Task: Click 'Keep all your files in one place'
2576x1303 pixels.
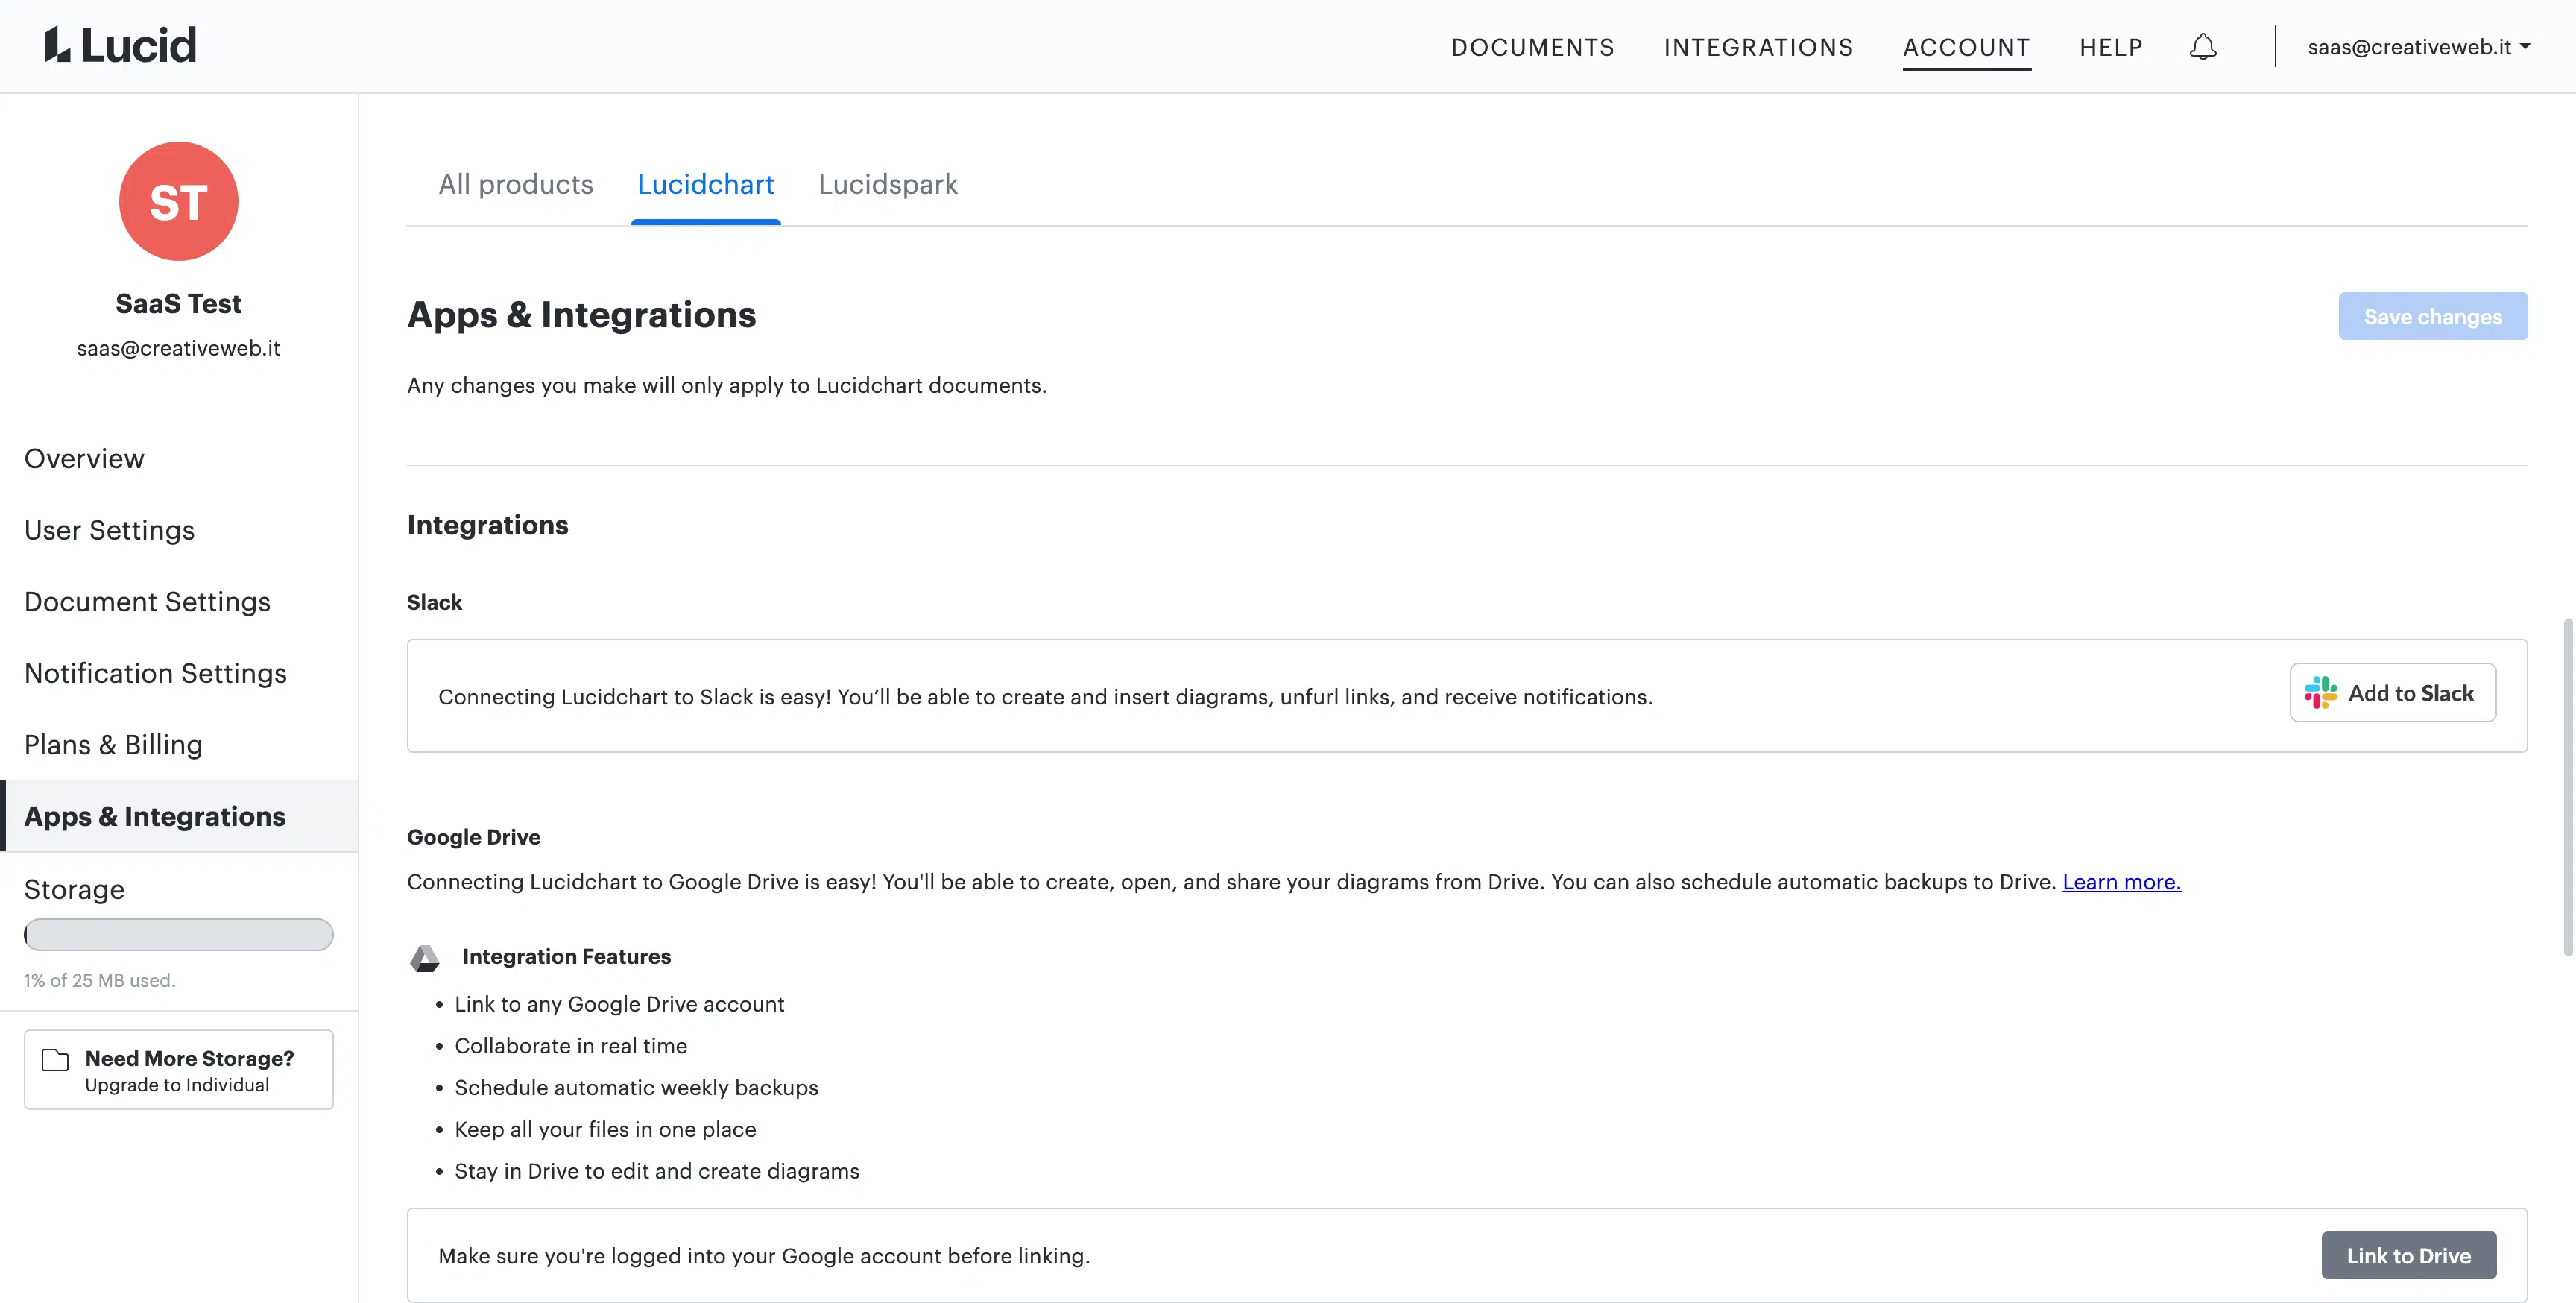Action: pos(605,1129)
